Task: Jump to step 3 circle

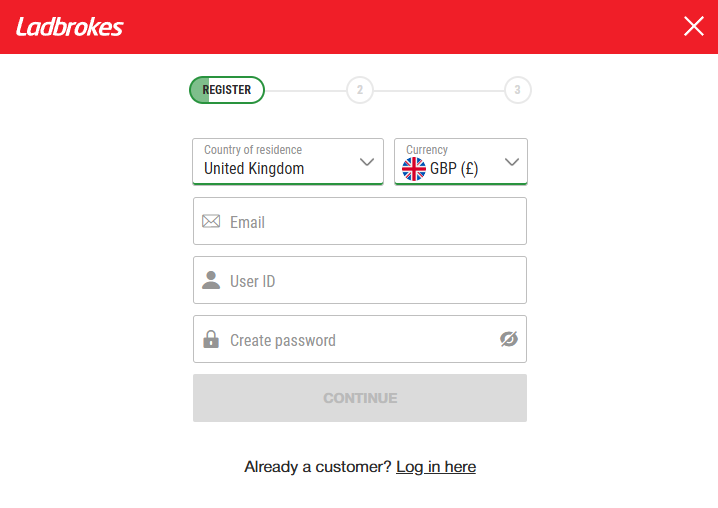Action: (517, 90)
